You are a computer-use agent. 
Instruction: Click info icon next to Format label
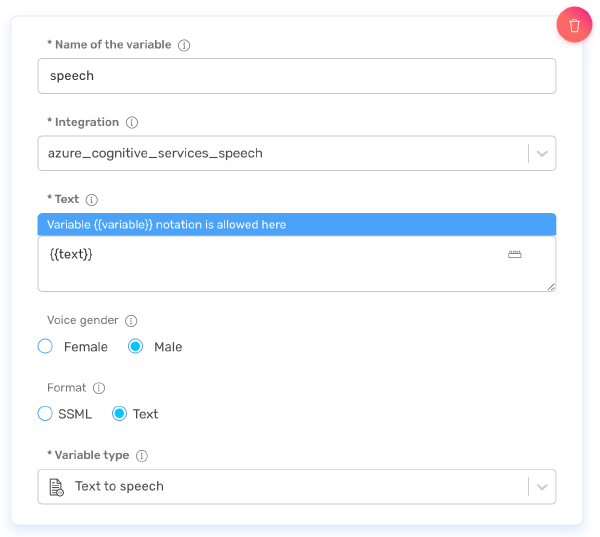pos(98,388)
